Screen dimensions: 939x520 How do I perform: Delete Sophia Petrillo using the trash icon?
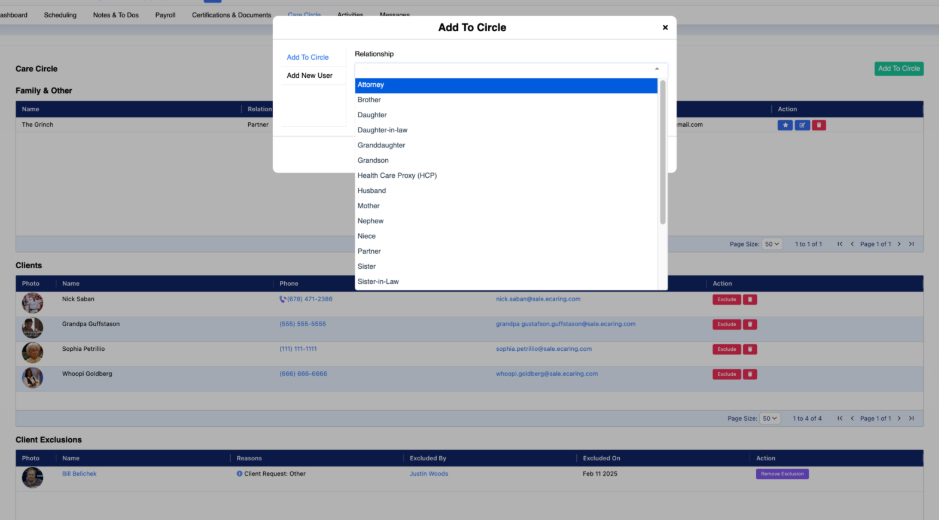tap(750, 349)
